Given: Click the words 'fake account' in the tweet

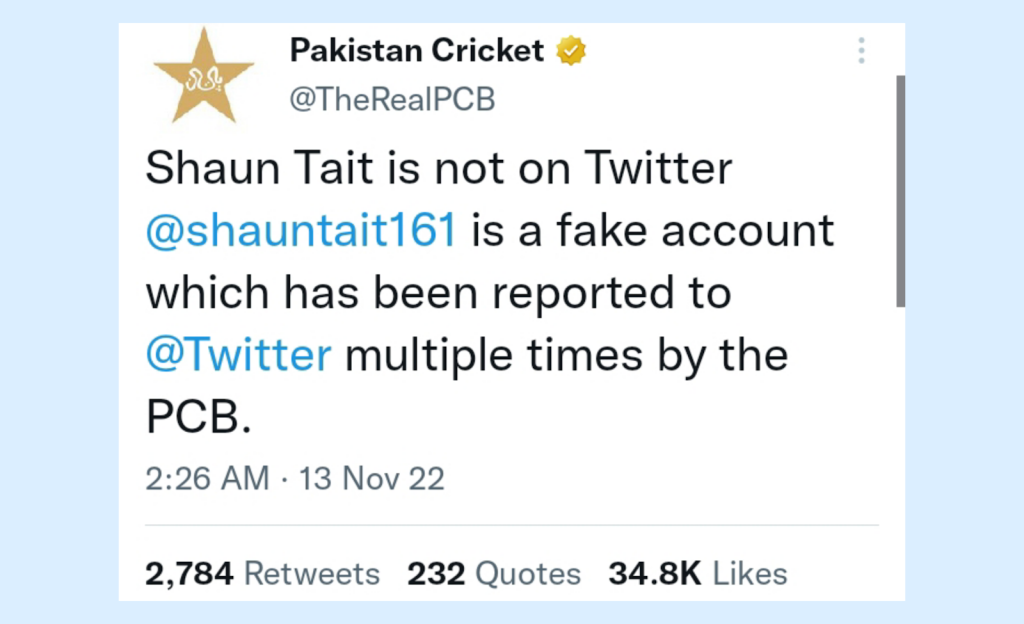Looking at the screenshot, I should point(695,230).
